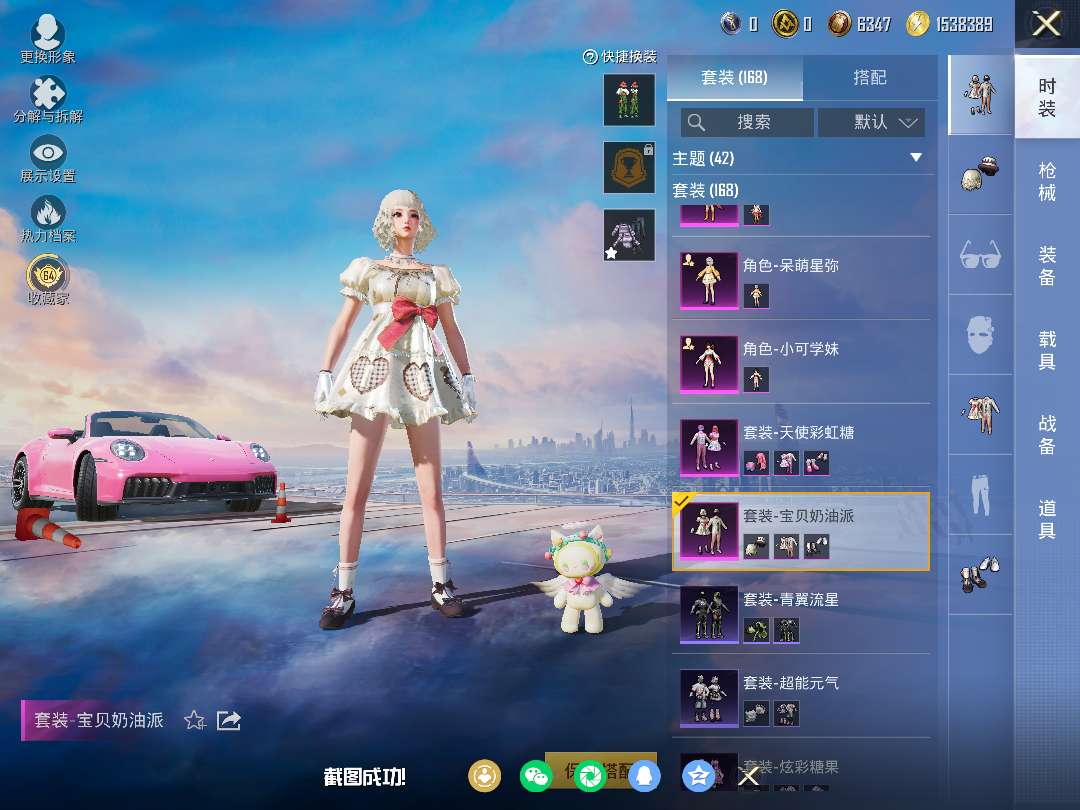Select the glasses category icon
The height and width of the screenshot is (810, 1080).
pos(979,254)
